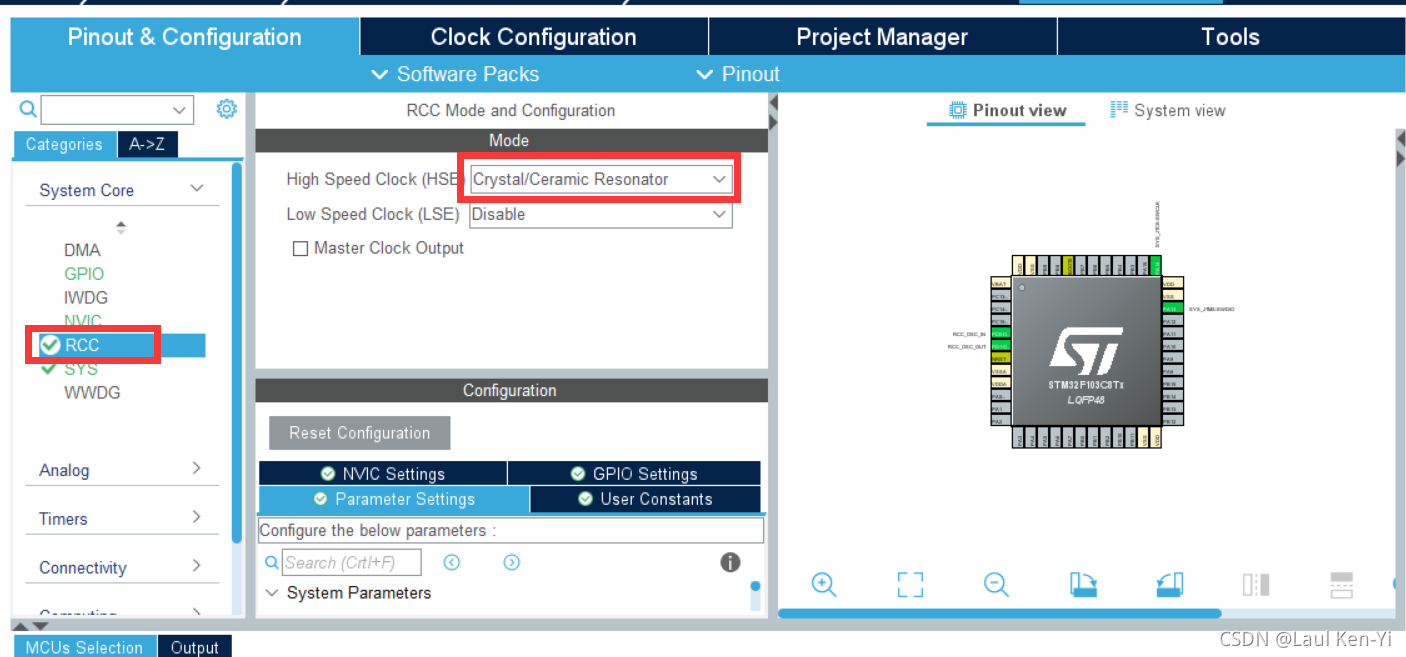This screenshot has height=657, width=1406.
Task: Select GPIO in the System Core list
Action: tap(84, 274)
